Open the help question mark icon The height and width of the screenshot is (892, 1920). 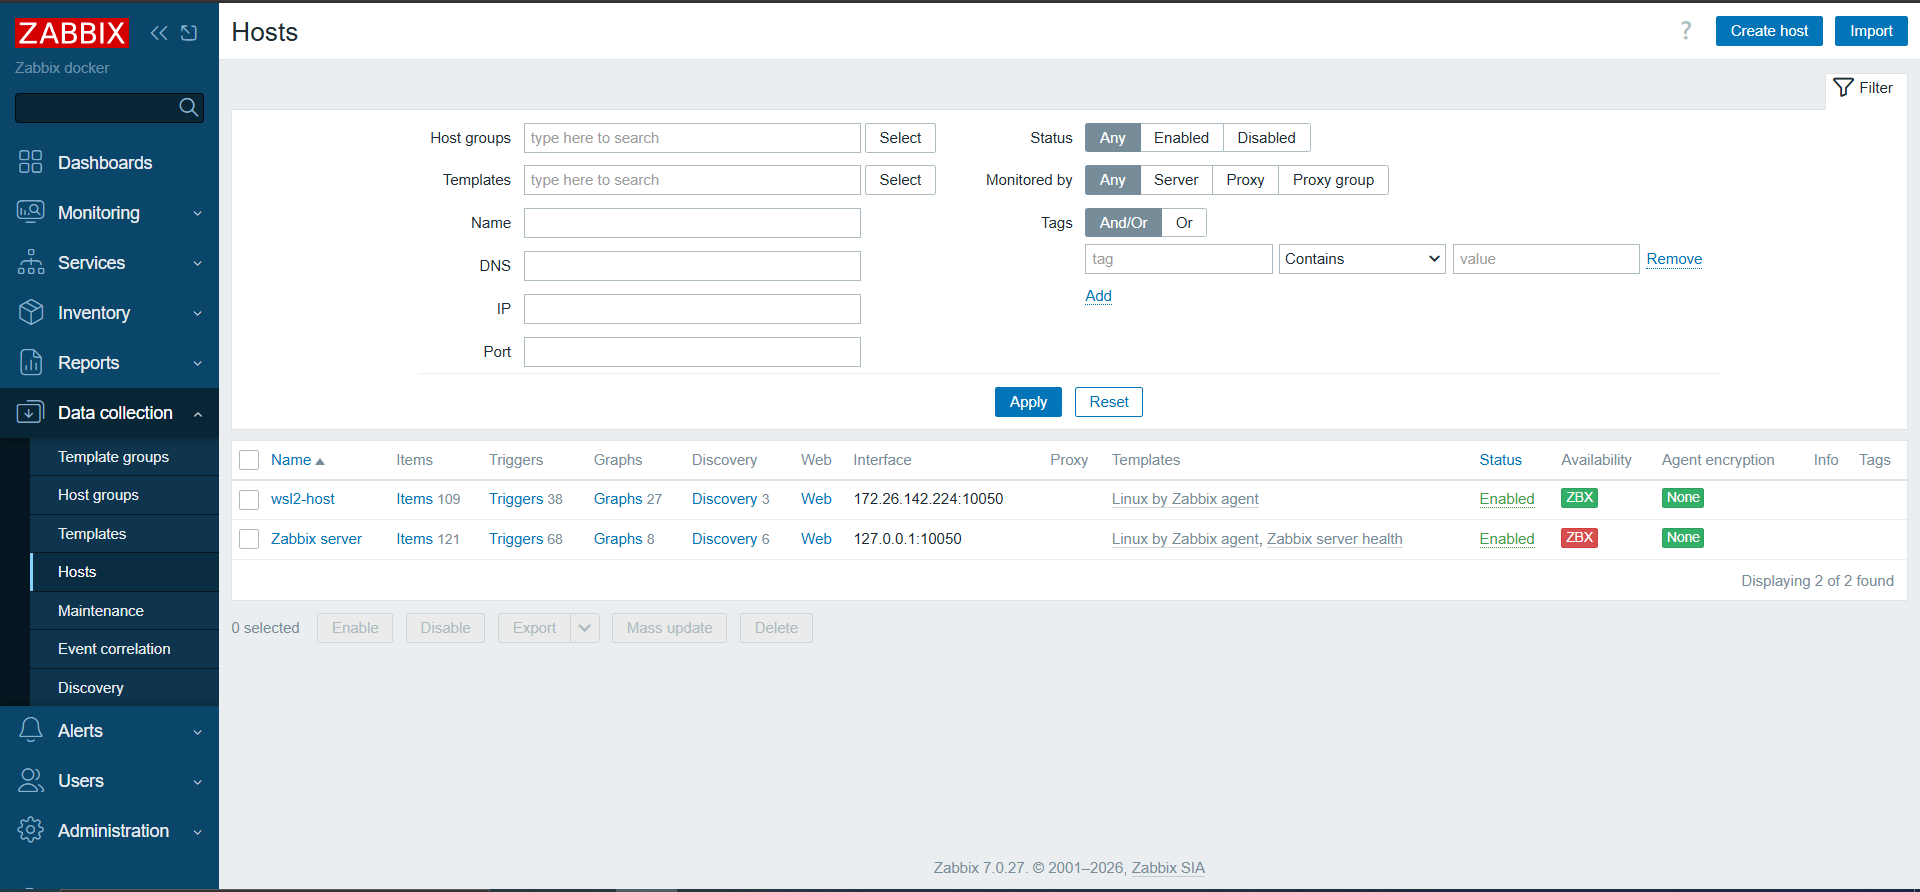[1686, 31]
